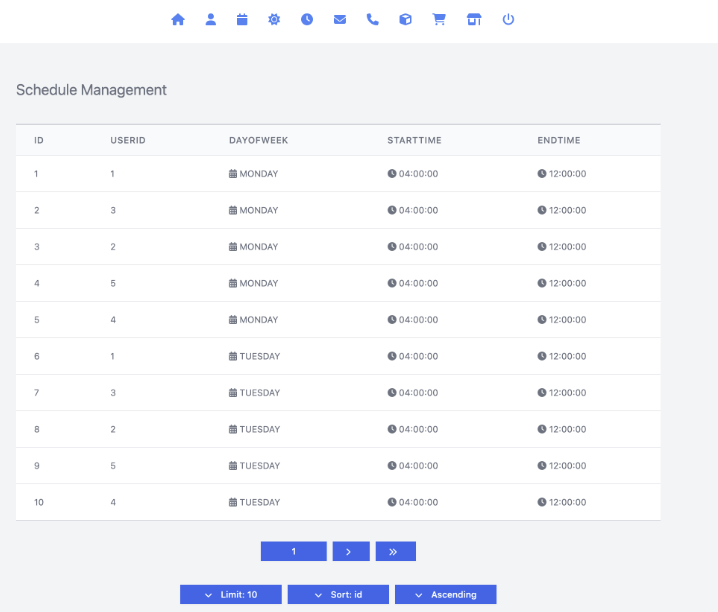Click page 1 pagination button
This screenshot has width=718, height=612.
[294, 551]
